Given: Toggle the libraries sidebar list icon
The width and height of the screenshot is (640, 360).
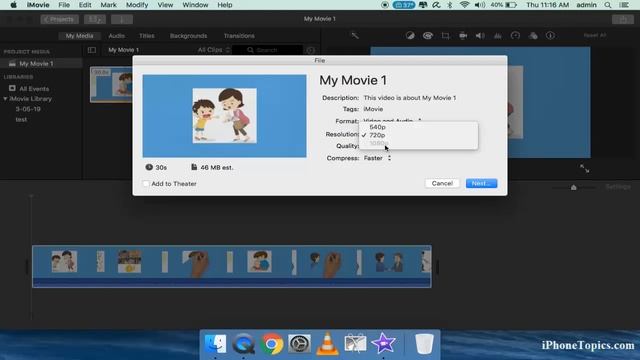Looking at the screenshot, I should point(92,50).
